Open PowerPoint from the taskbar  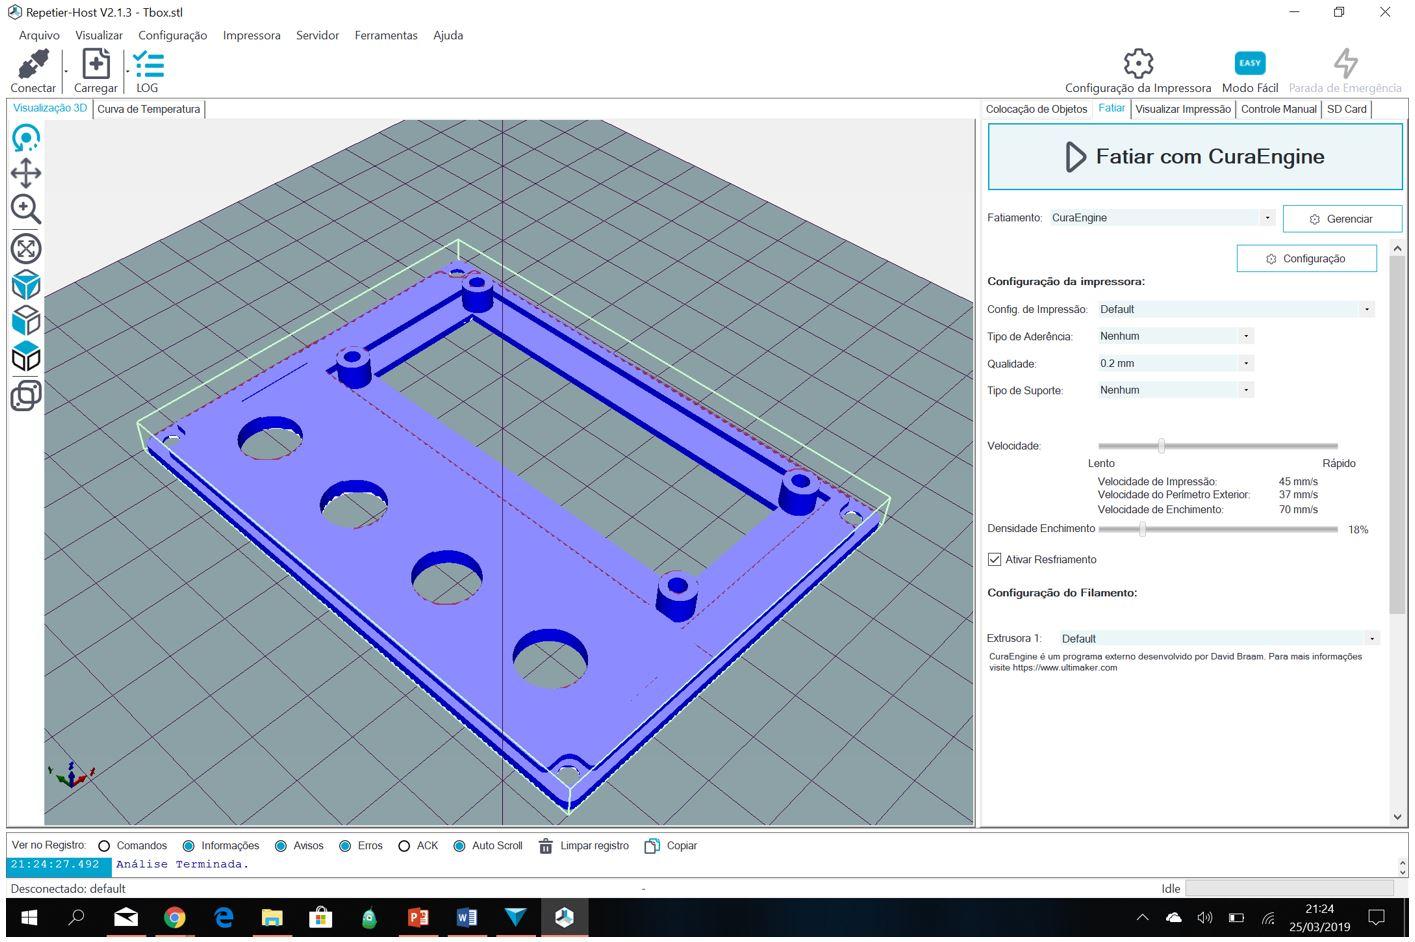coord(418,917)
